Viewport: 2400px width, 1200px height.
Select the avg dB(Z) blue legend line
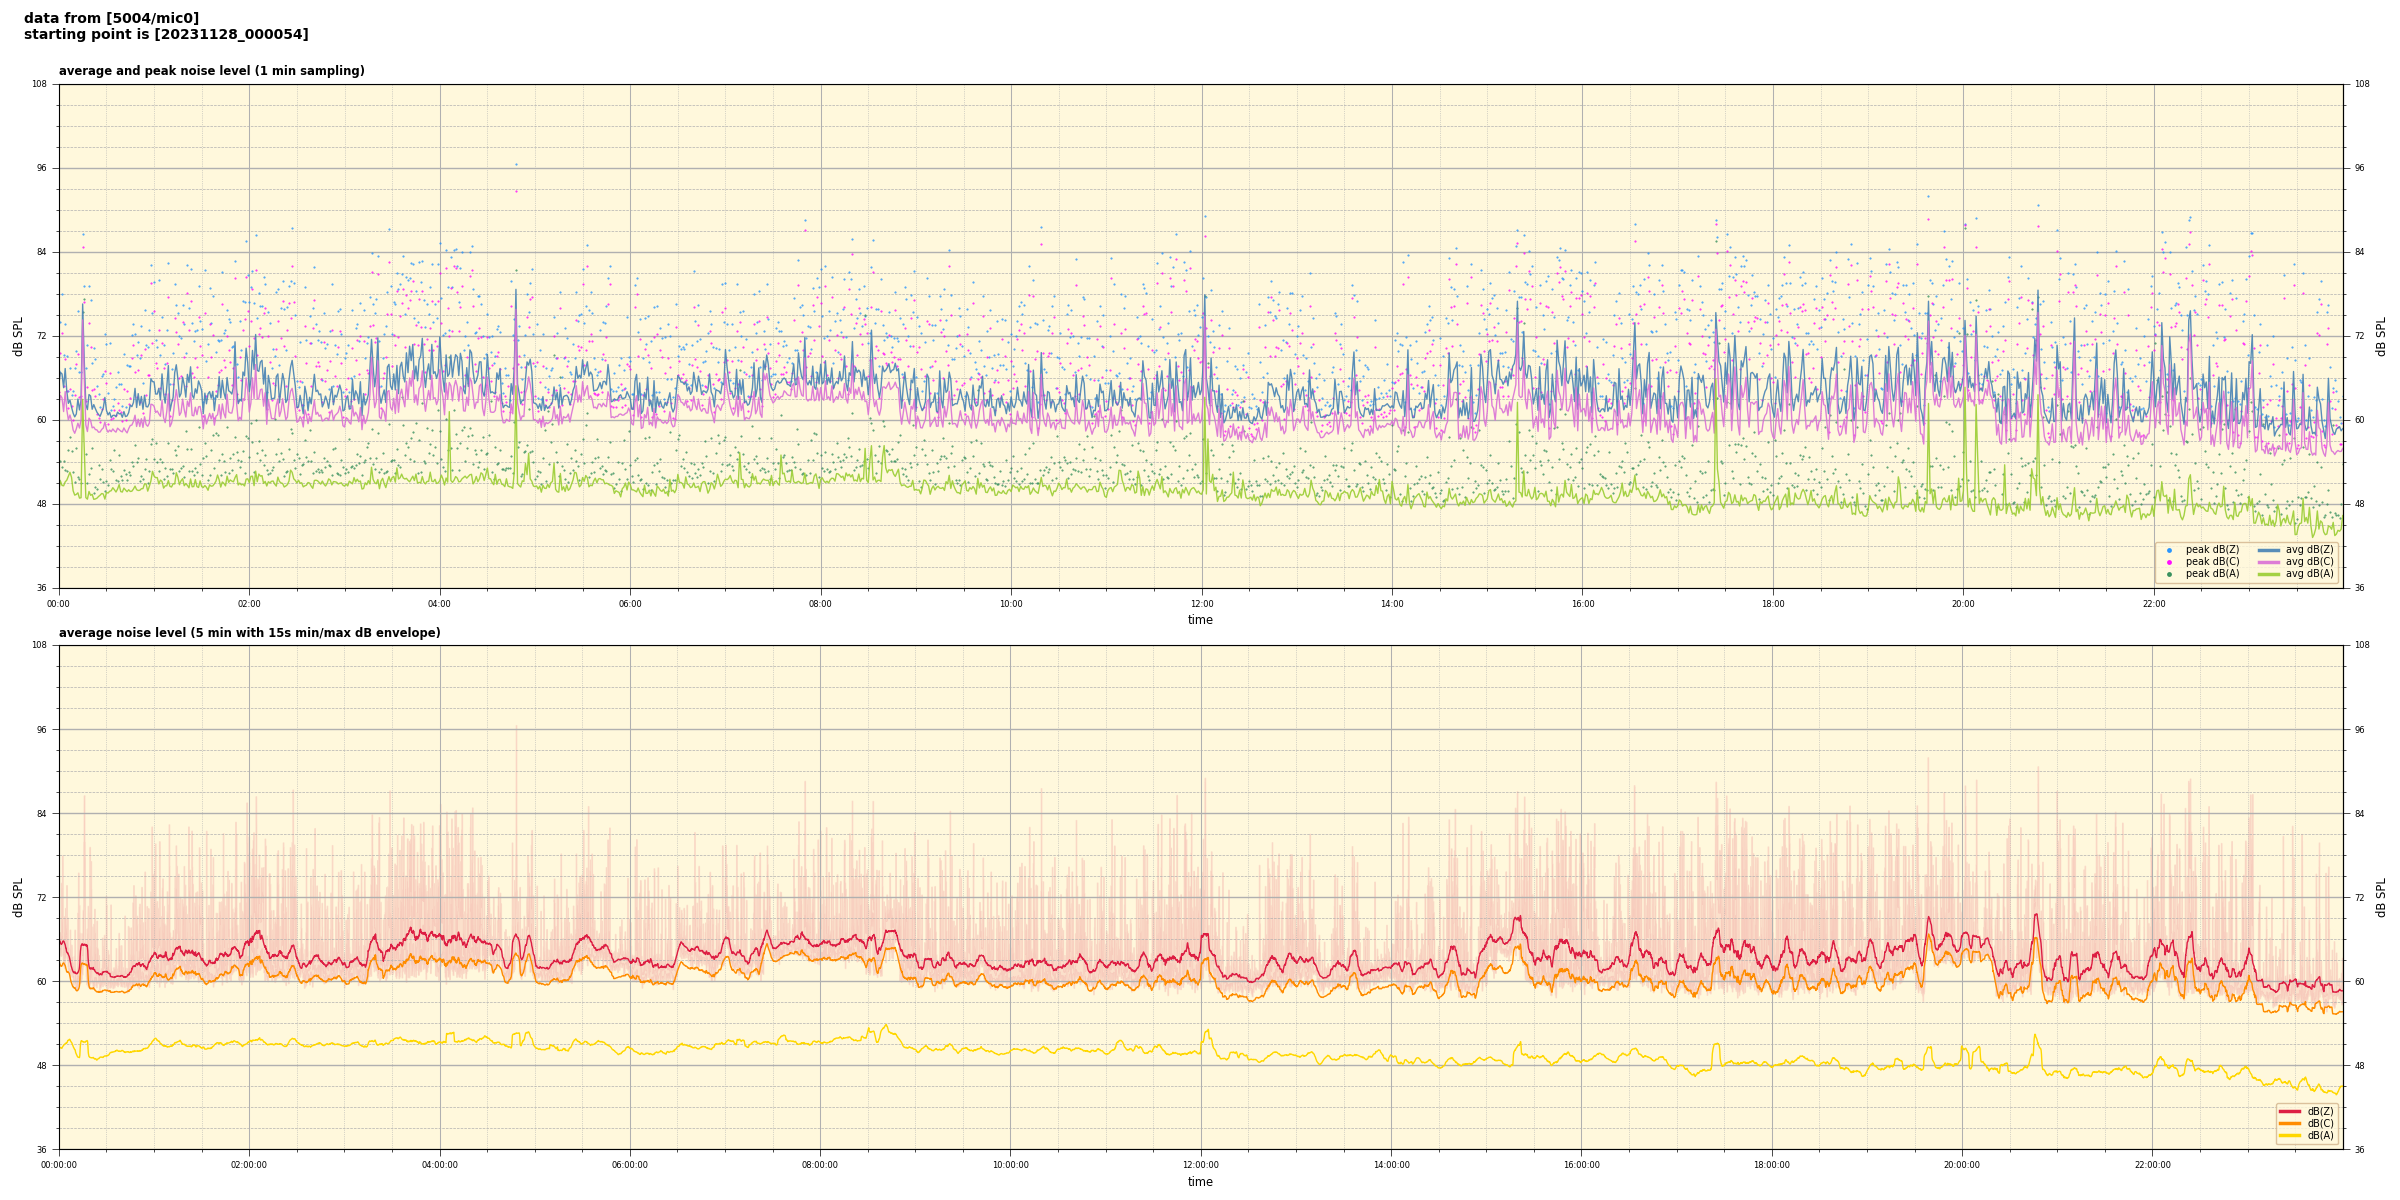pos(2269,550)
